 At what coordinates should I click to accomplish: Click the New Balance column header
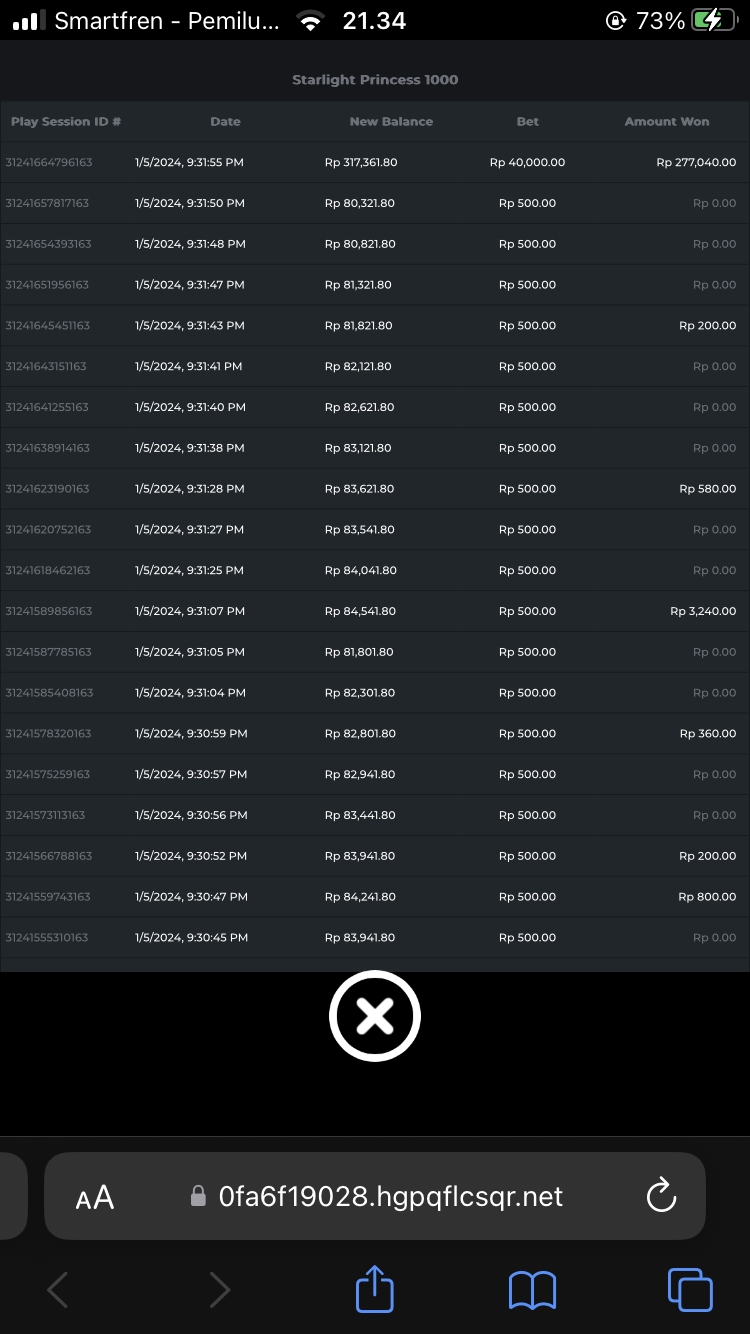[391, 122]
